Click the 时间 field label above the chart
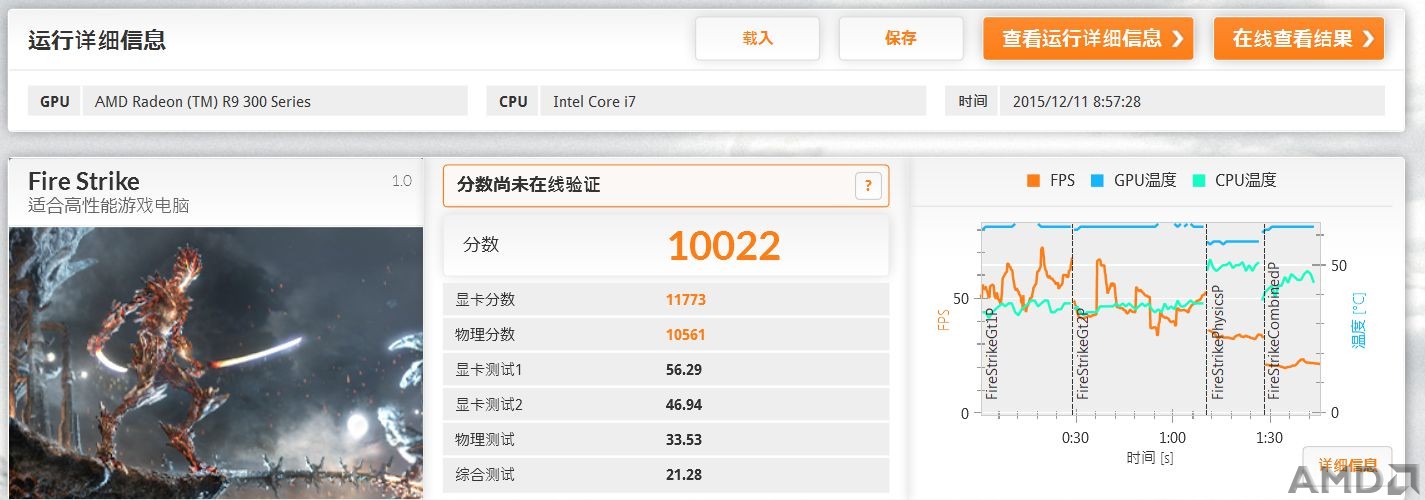This screenshot has width=1425, height=500. point(972,101)
